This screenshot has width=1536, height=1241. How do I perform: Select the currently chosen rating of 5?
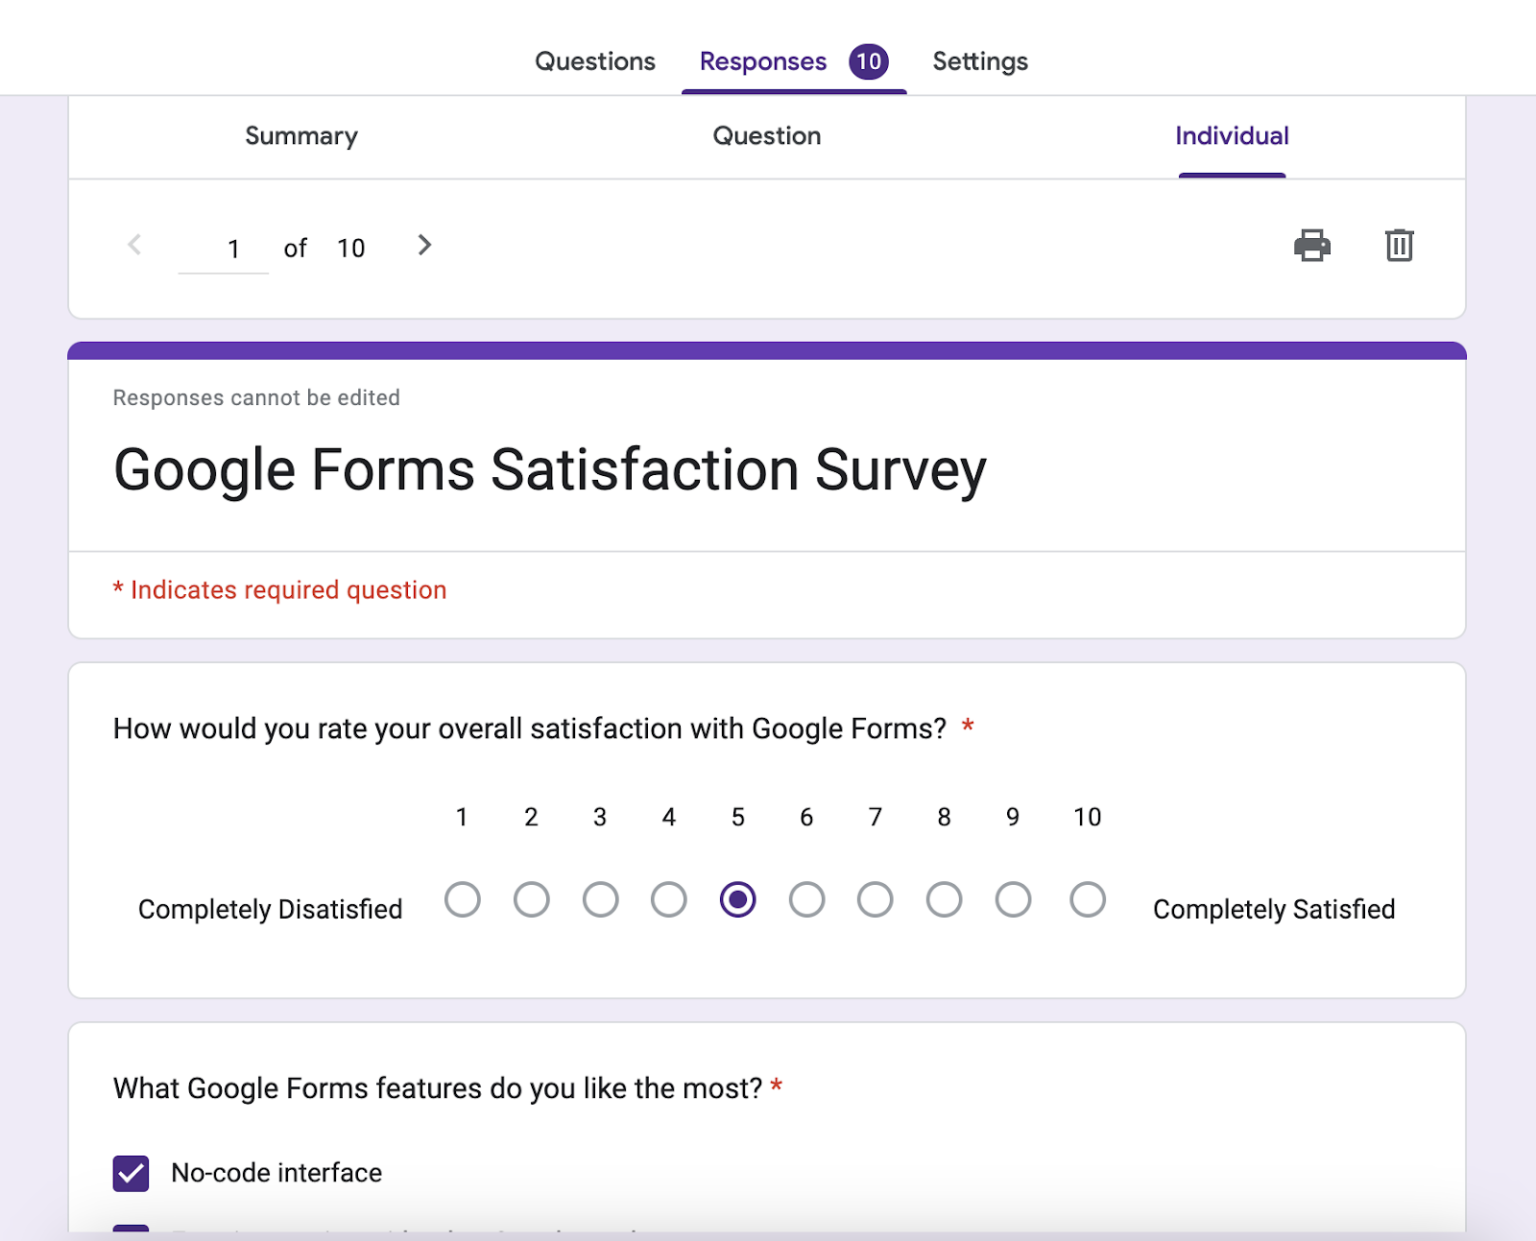point(737,899)
